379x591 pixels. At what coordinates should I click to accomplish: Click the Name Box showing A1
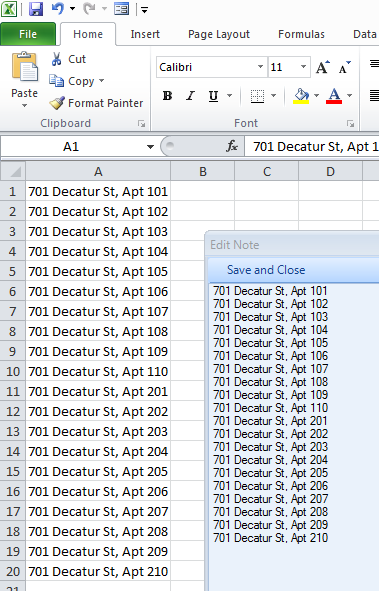[x=72, y=146]
